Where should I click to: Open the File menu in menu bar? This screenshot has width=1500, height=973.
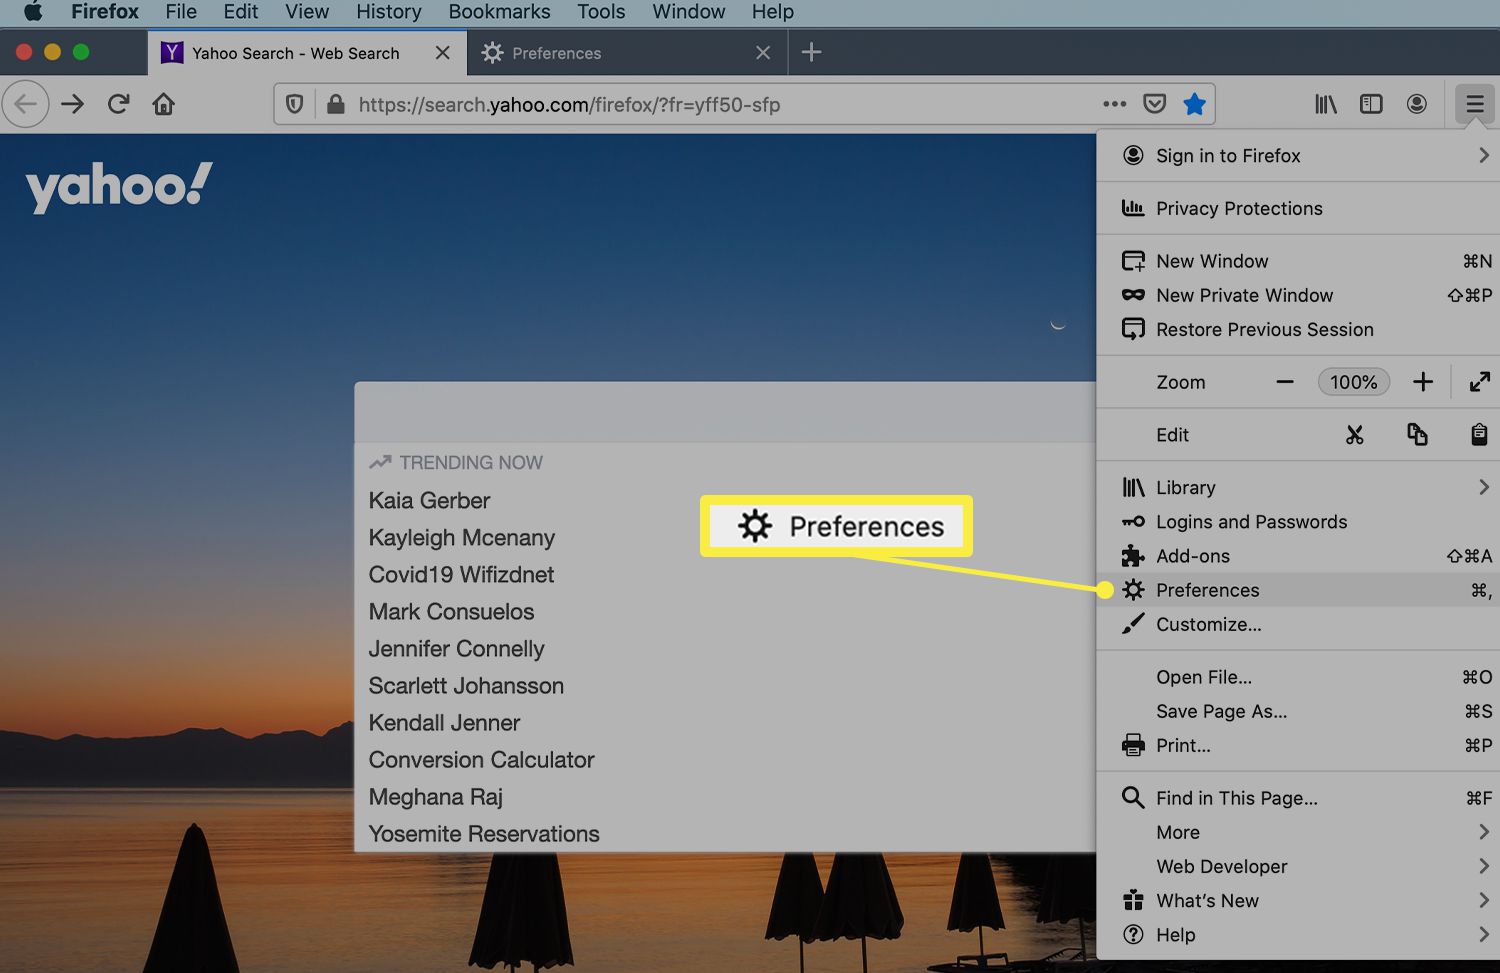tap(181, 12)
